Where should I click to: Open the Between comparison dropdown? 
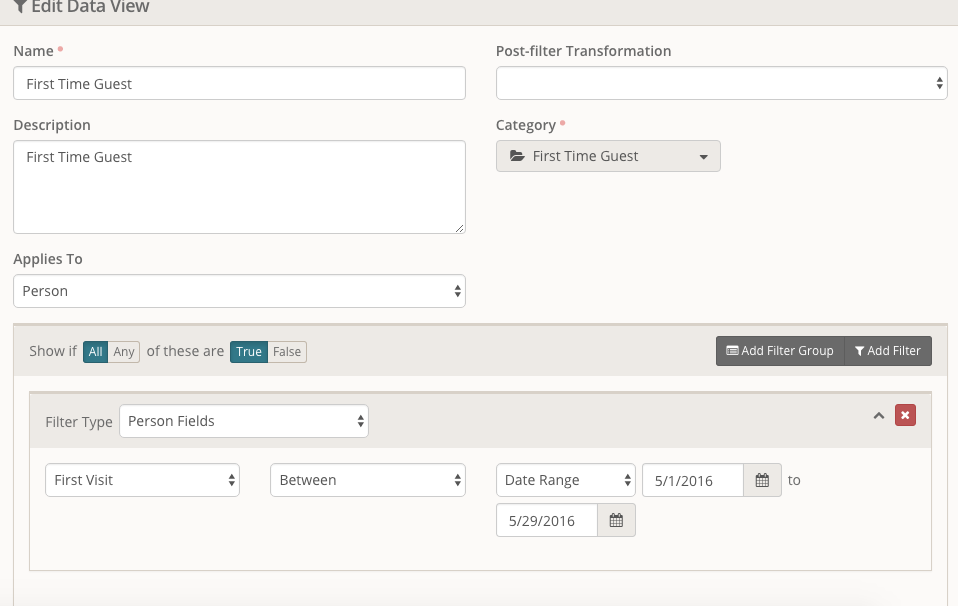[367, 480]
